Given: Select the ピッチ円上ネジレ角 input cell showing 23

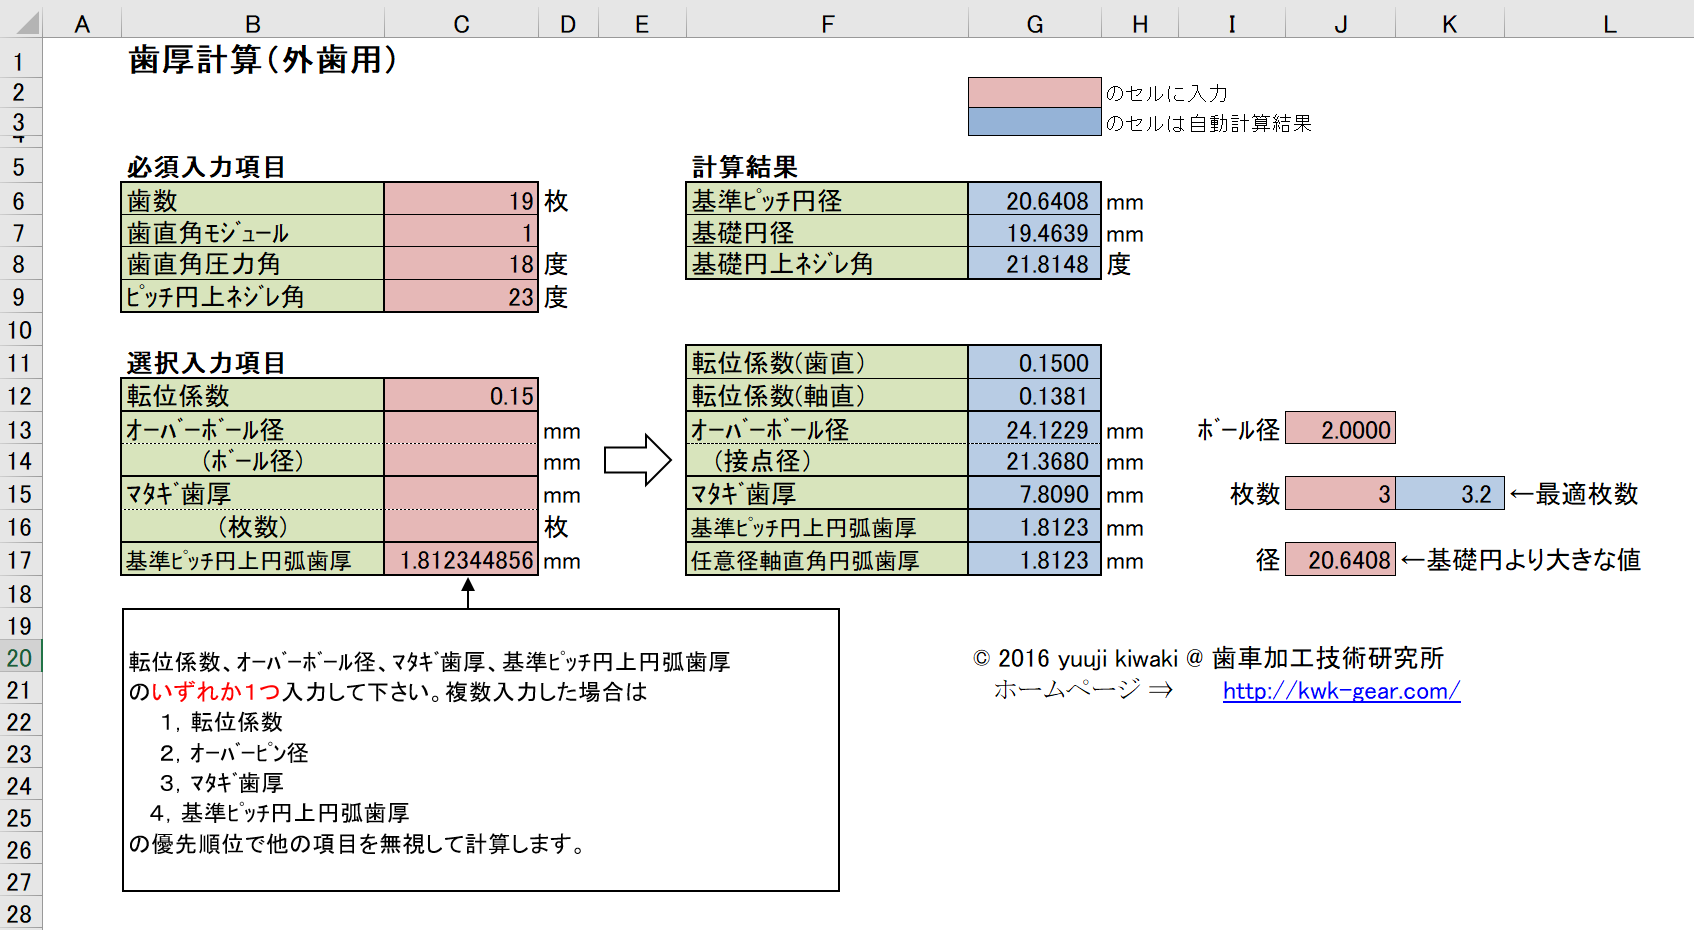Looking at the screenshot, I should tap(461, 297).
